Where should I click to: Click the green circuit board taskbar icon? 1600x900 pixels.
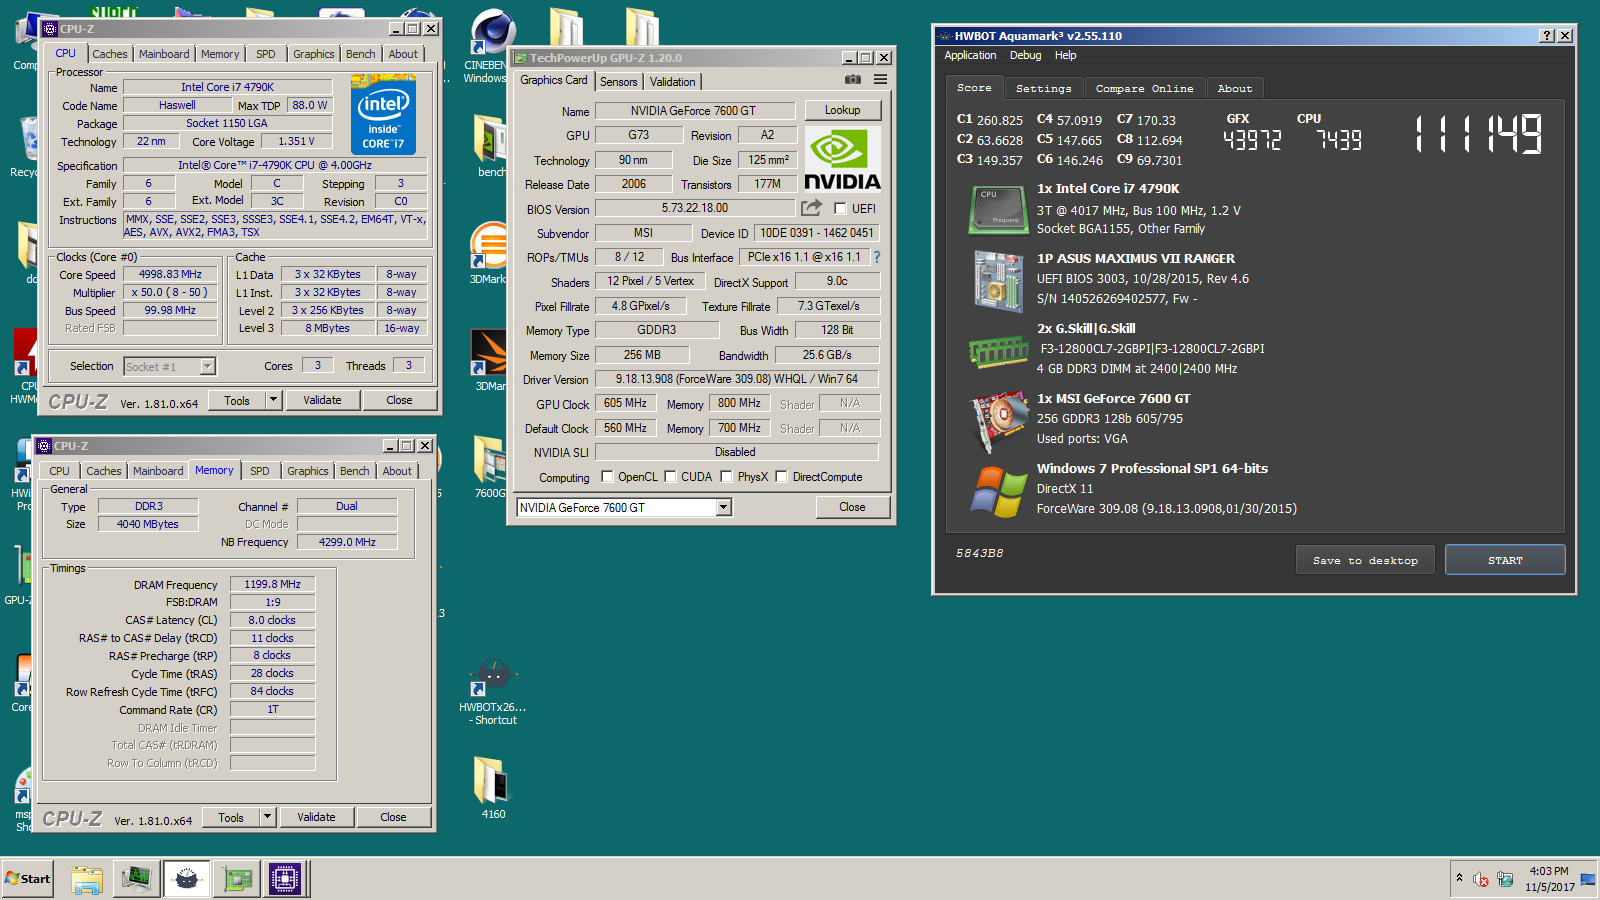point(237,879)
